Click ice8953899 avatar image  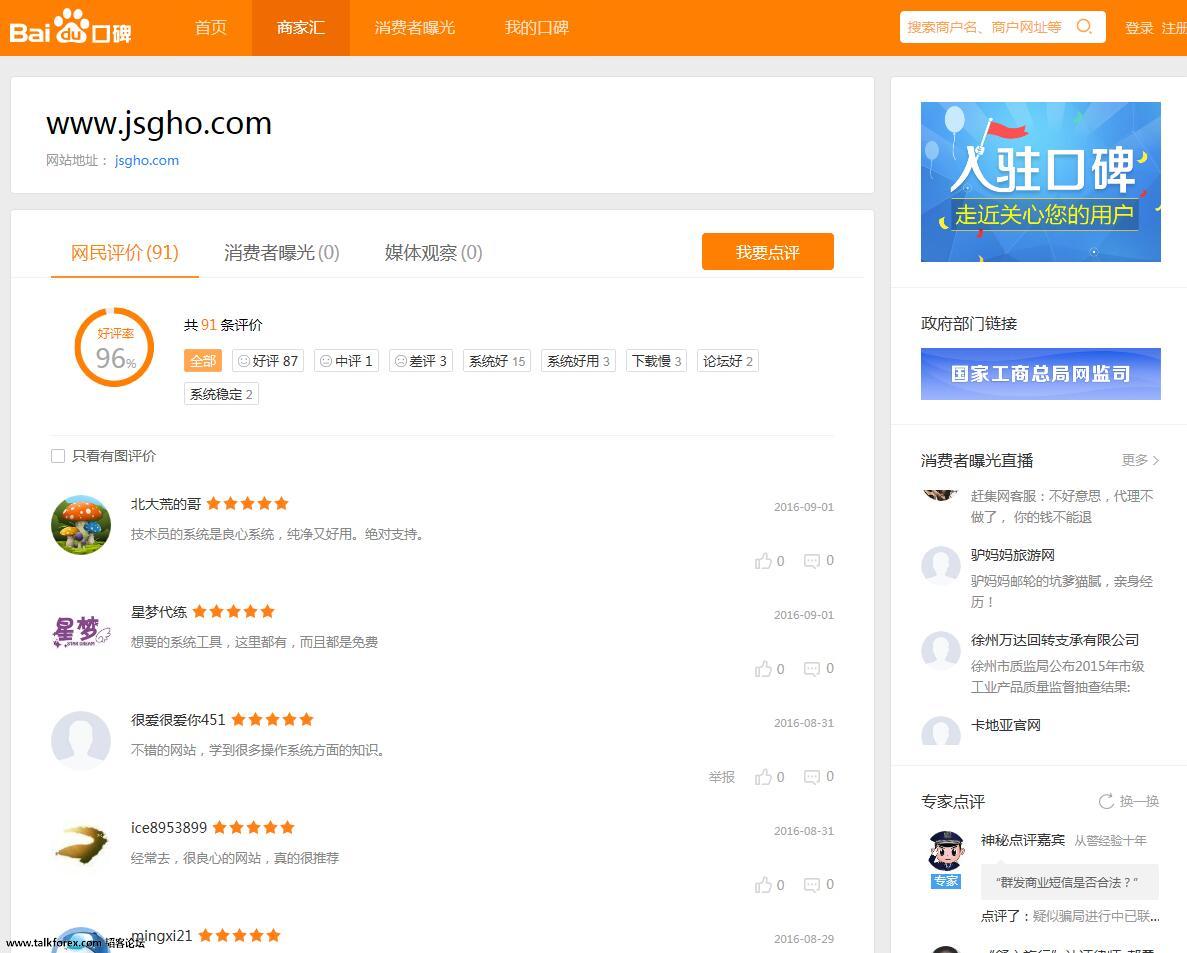click(81, 846)
